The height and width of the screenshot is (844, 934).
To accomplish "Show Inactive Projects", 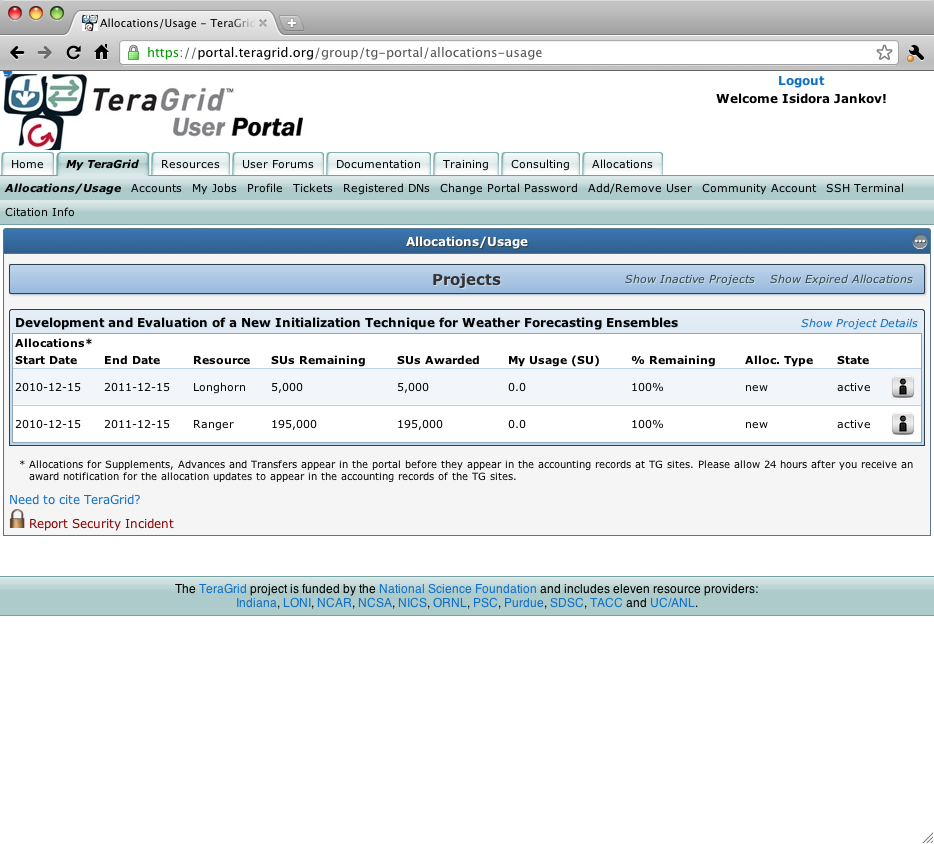I will pos(689,279).
